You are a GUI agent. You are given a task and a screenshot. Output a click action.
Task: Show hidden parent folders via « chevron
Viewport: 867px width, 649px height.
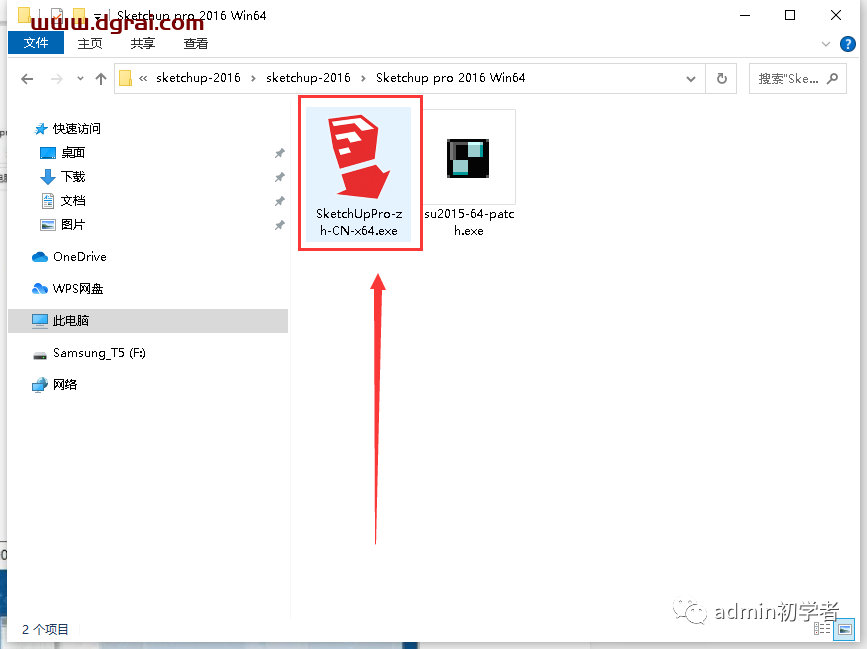143,78
